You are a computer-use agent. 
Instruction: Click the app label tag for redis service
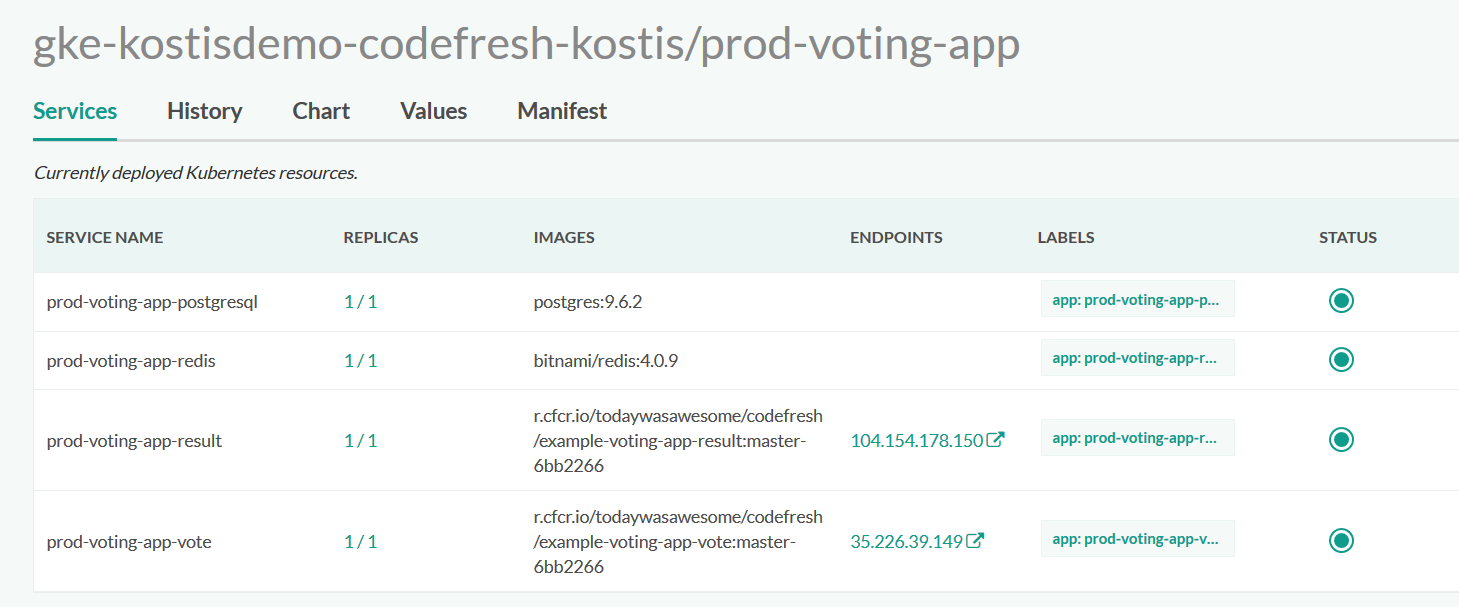point(1137,358)
